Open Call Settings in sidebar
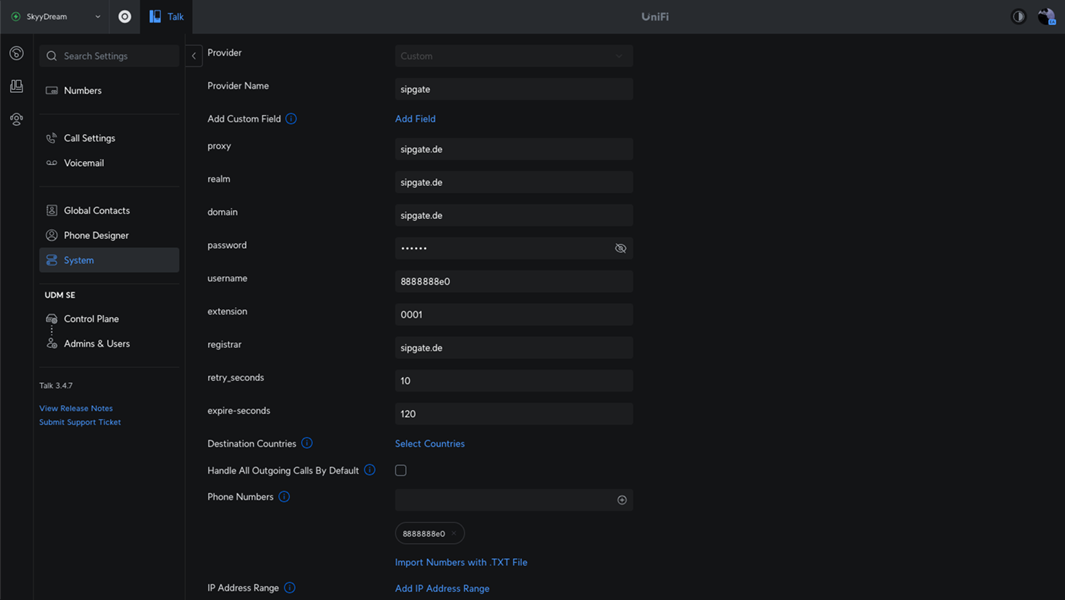This screenshot has height=600, width=1065. [x=89, y=138]
